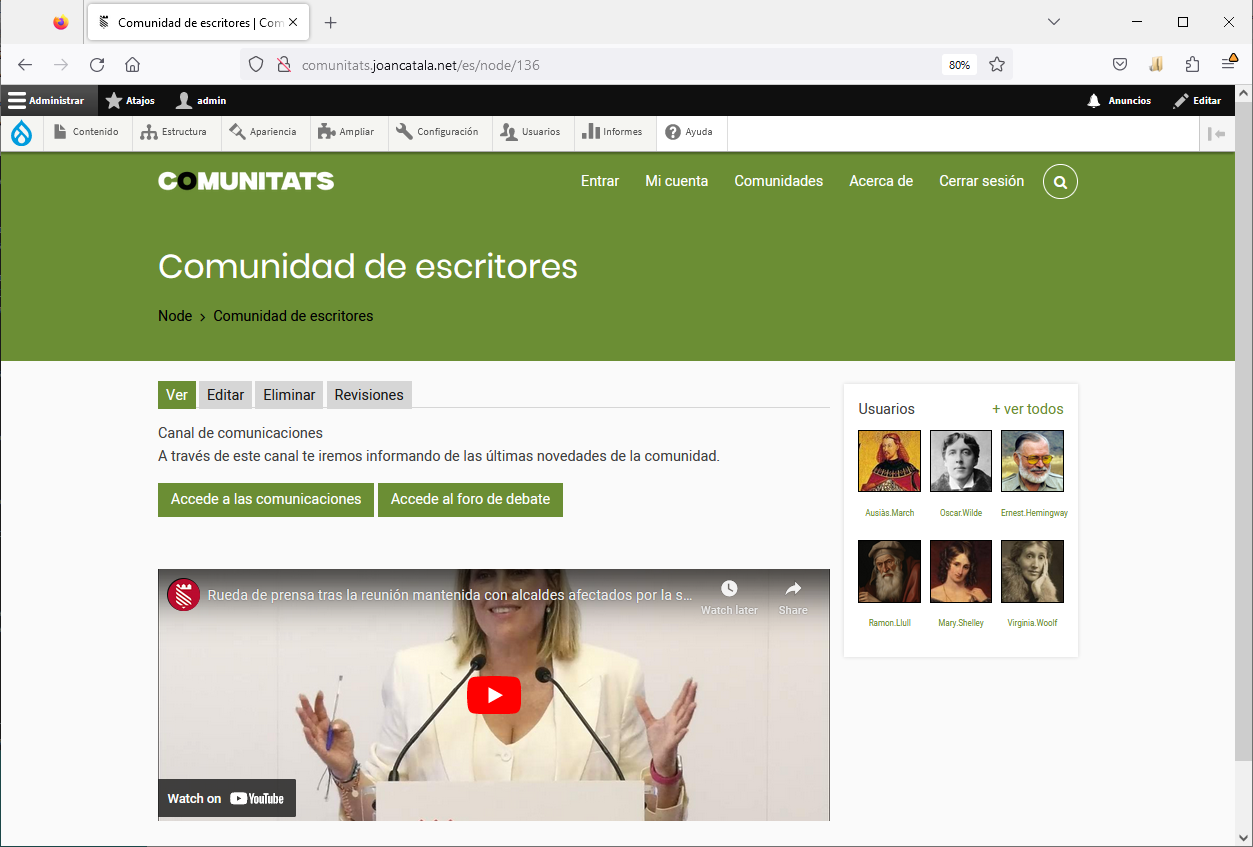Open Ausiàs.March user portrait
Image resolution: width=1253 pixels, height=847 pixels.
point(889,461)
